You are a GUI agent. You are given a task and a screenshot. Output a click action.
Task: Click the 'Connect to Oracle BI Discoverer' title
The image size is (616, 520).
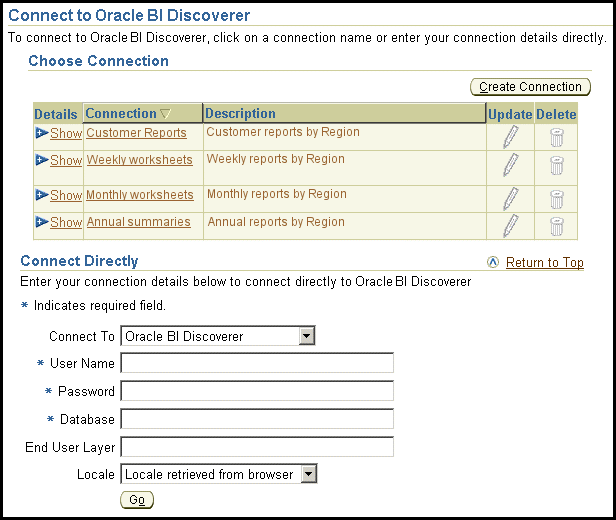pos(129,16)
